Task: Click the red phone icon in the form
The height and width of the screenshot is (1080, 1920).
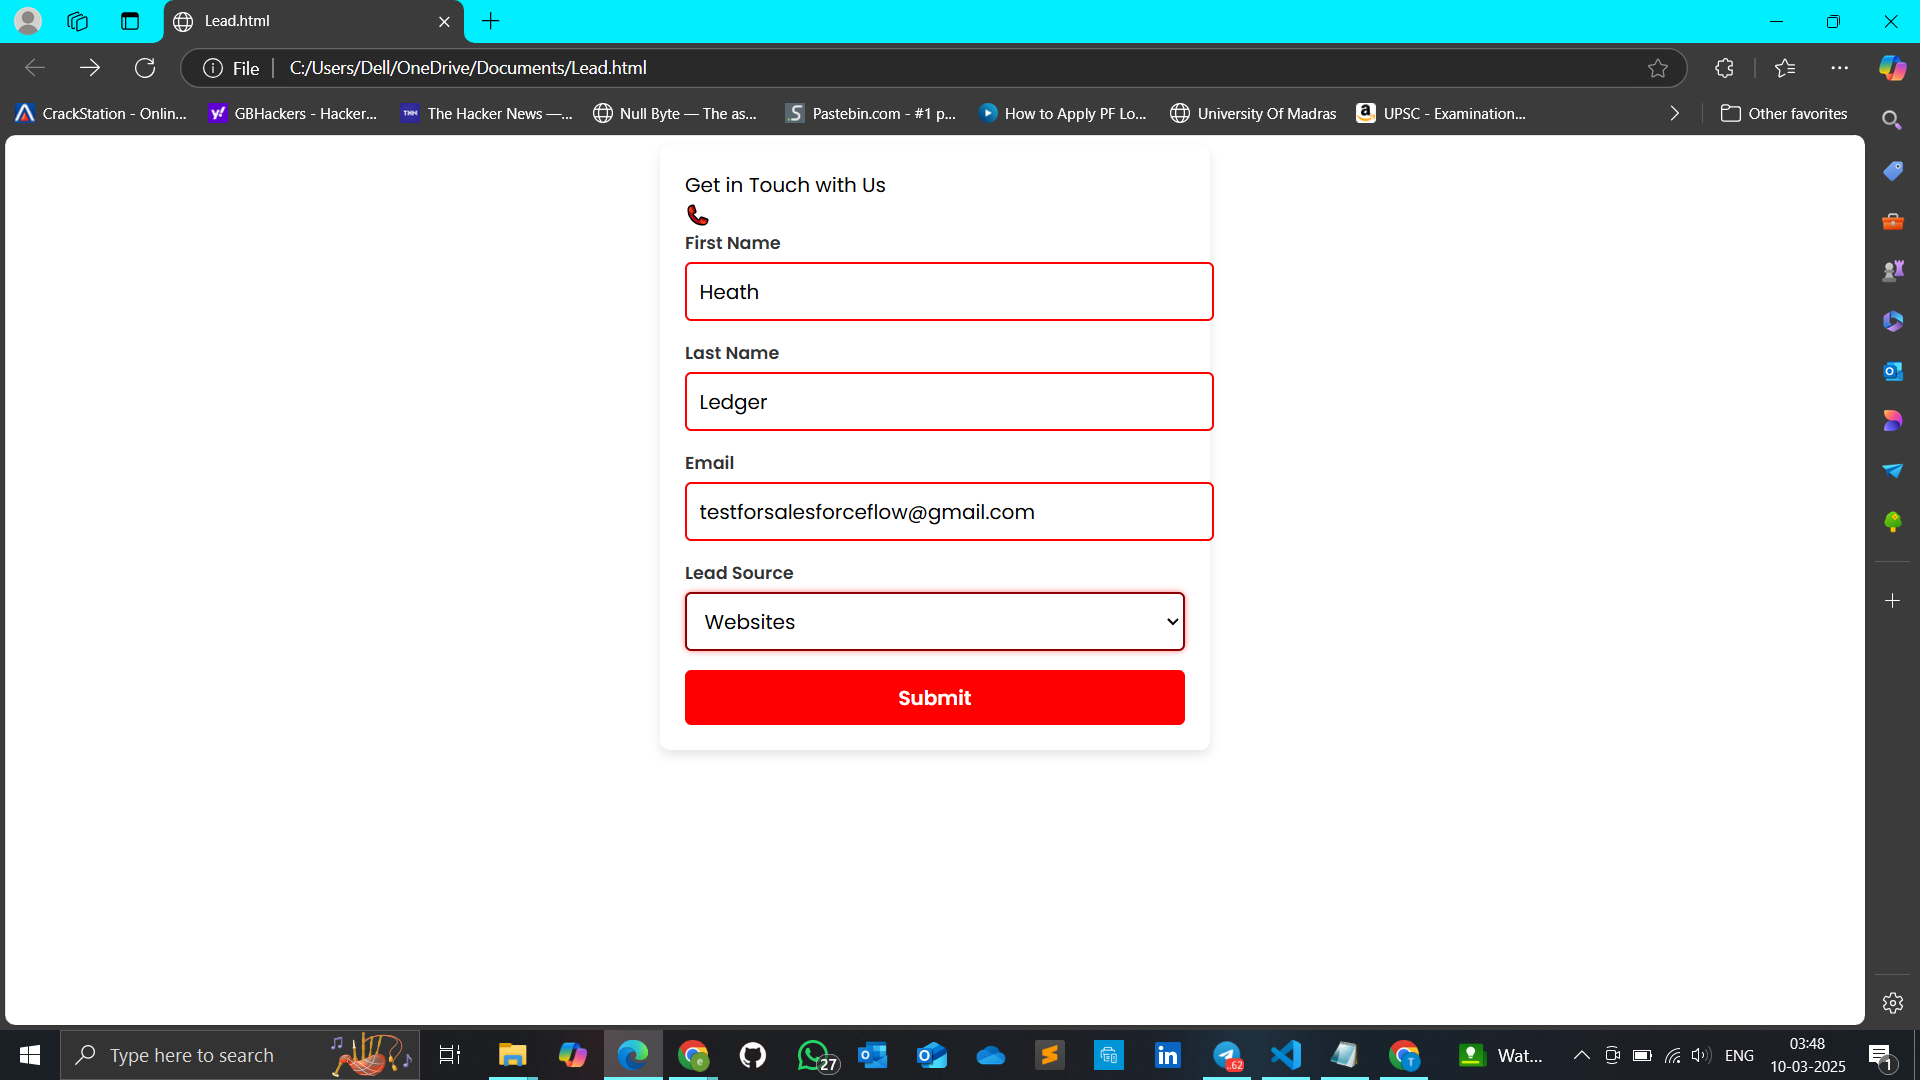Action: coord(698,215)
